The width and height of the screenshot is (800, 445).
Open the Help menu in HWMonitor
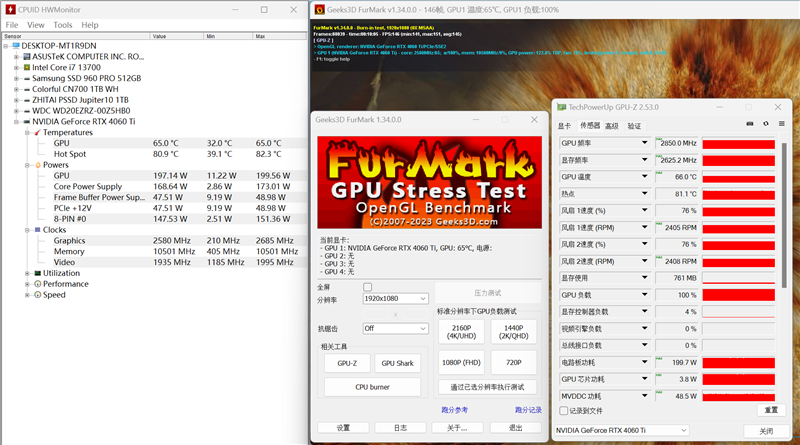tap(90, 25)
